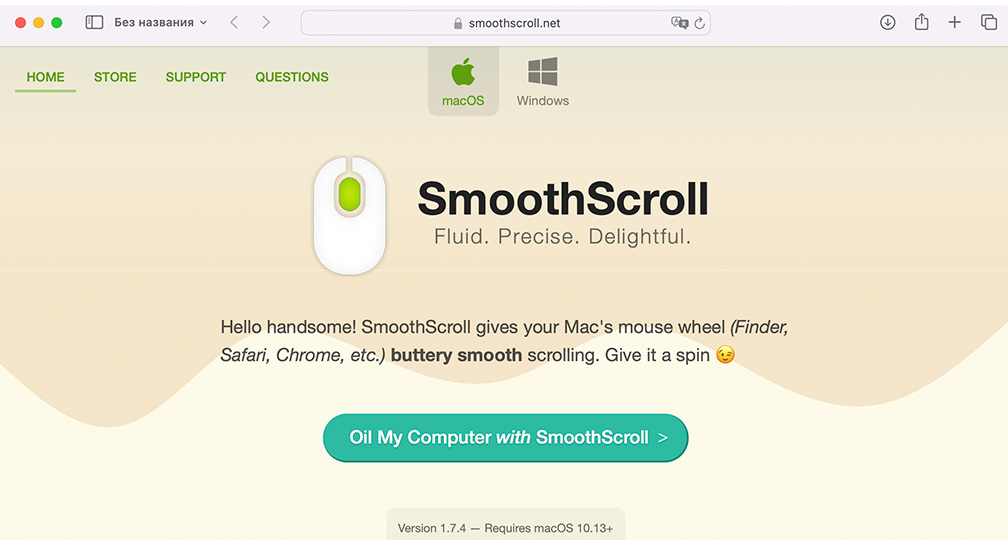Open the SUPPORT page link
Image resolution: width=1008 pixels, height=540 pixels.
click(196, 77)
